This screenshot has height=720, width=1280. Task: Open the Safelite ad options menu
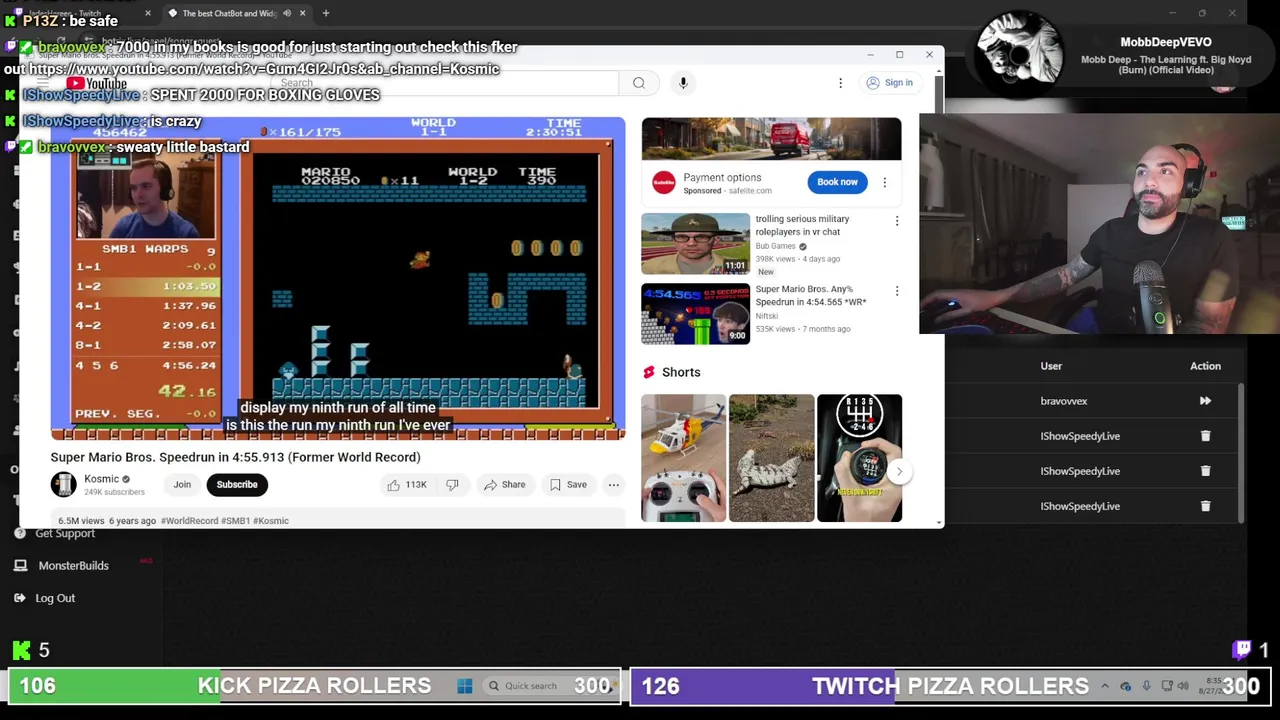(x=884, y=183)
